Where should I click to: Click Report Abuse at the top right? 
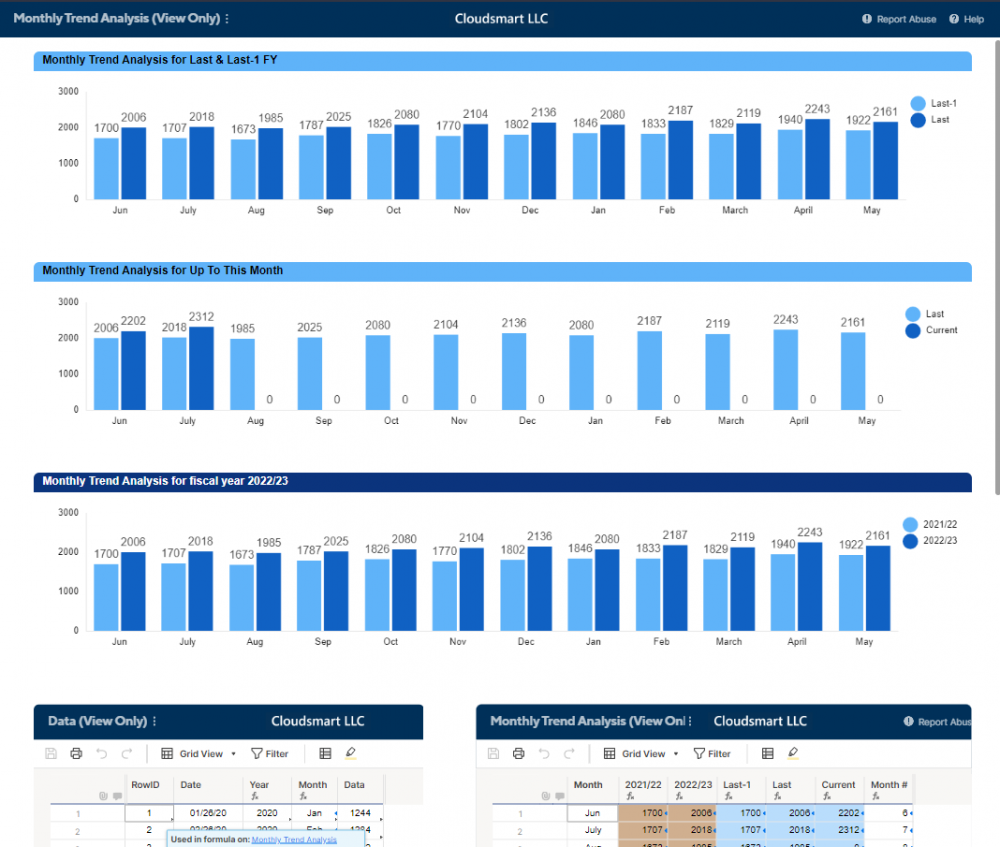(898, 18)
